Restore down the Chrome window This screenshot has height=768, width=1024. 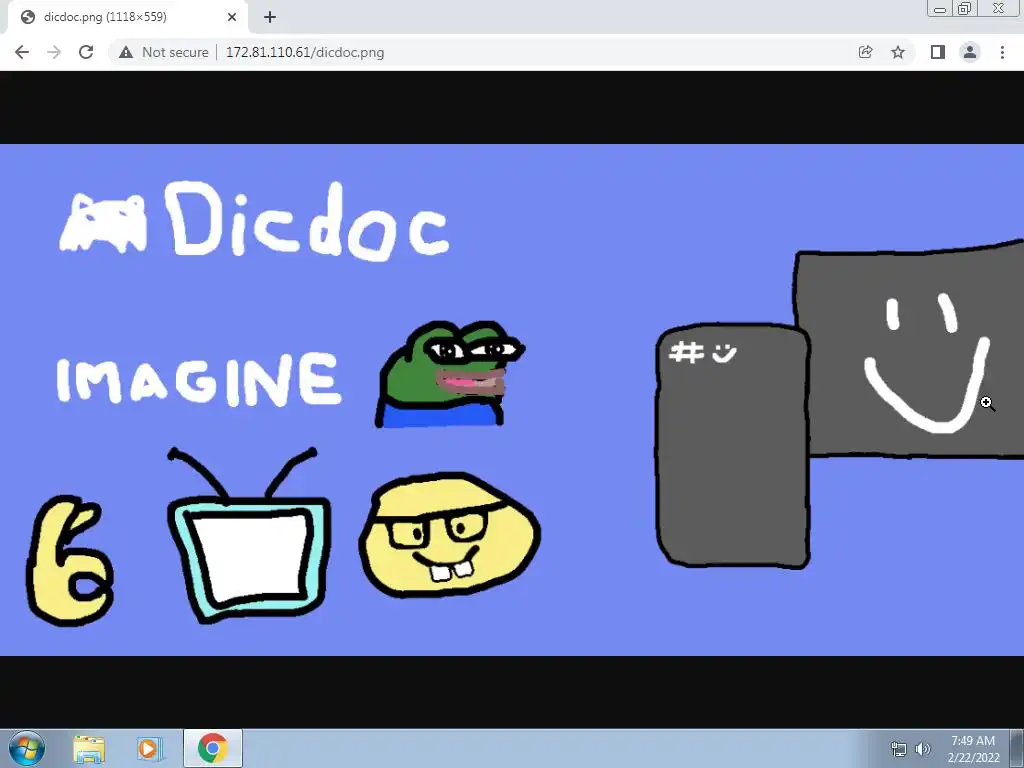[x=965, y=8]
